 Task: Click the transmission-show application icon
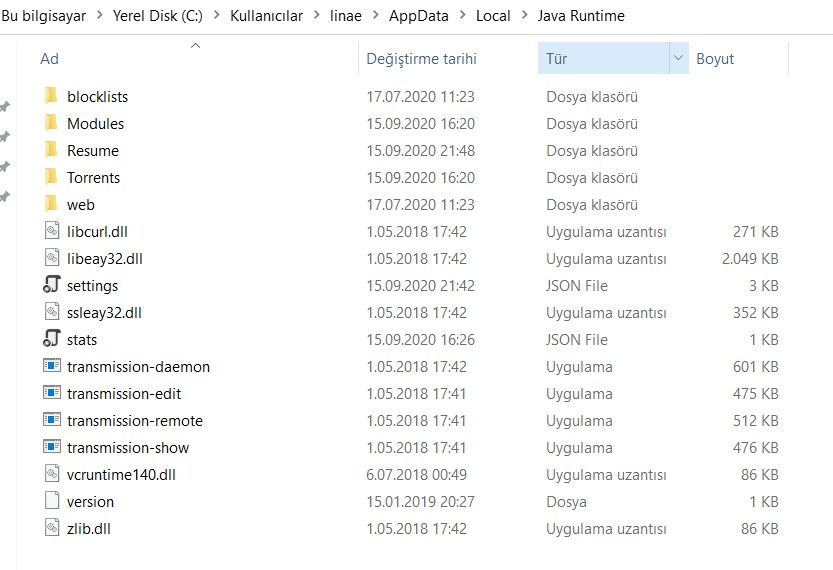point(52,447)
